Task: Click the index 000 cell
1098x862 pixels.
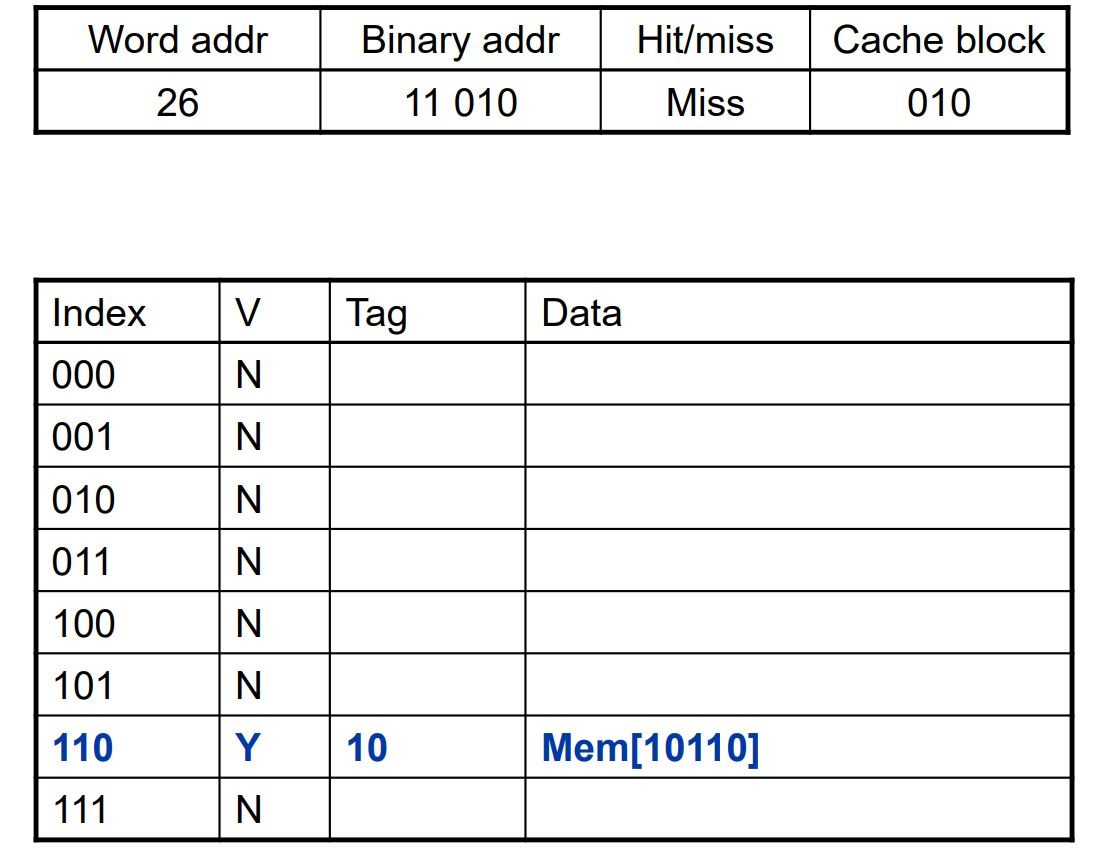Action: 84,376
